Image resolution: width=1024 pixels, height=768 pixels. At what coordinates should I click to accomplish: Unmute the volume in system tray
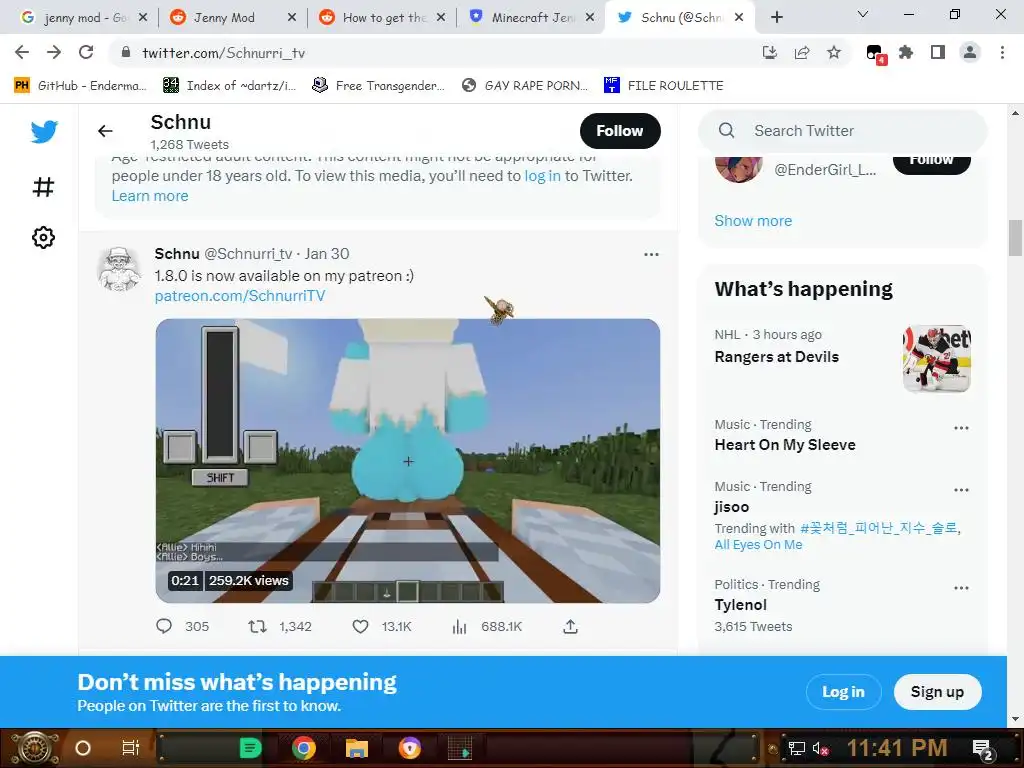(x=821, y=748)
